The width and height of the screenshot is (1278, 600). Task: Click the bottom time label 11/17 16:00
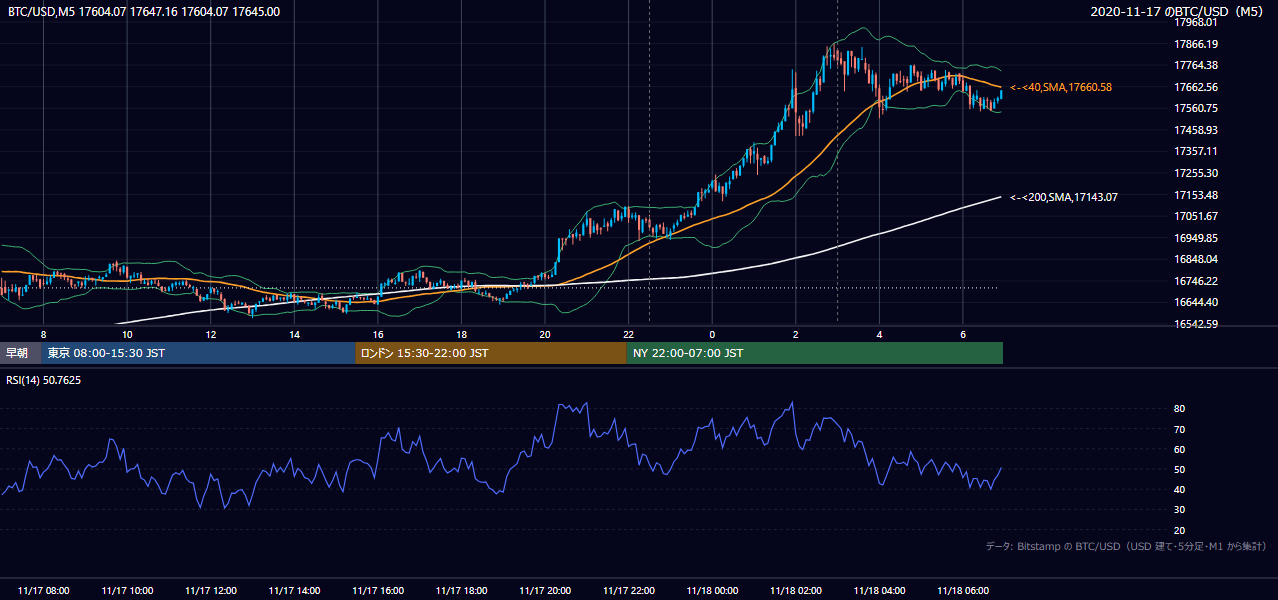(378, 590)
